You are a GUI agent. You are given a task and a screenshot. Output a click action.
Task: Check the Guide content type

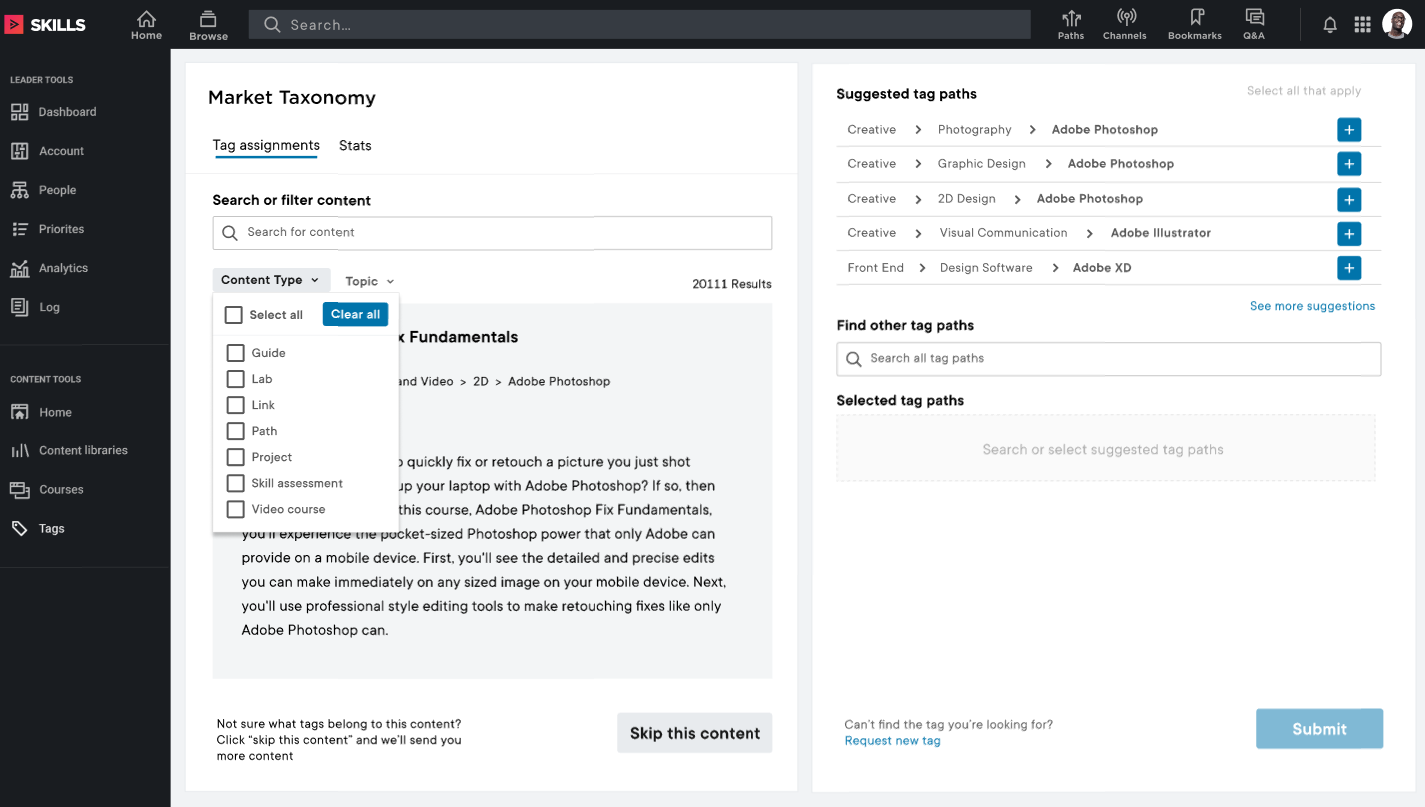(236, 353)
